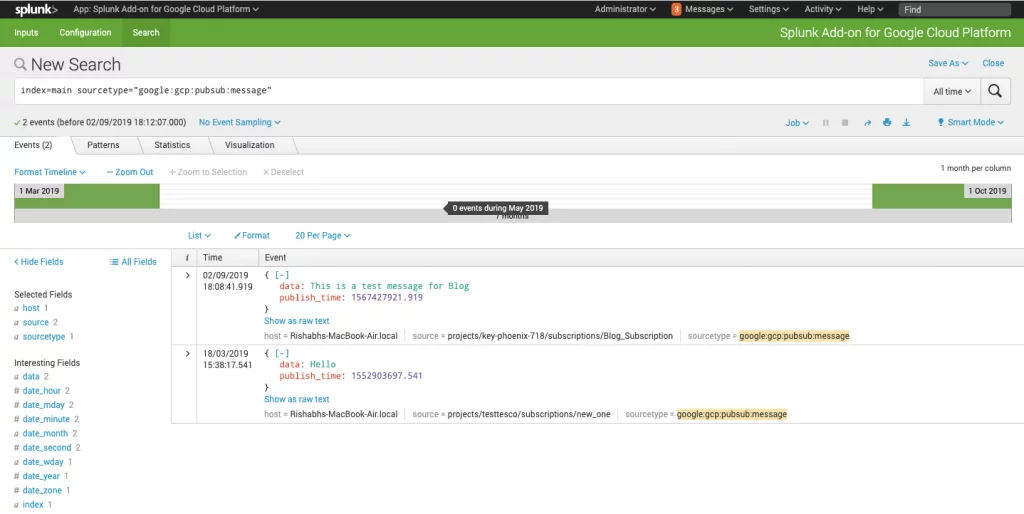Click the Messages count badge
The height and width of the screenshot is (514, 1024).
click(x=677, y=9)
